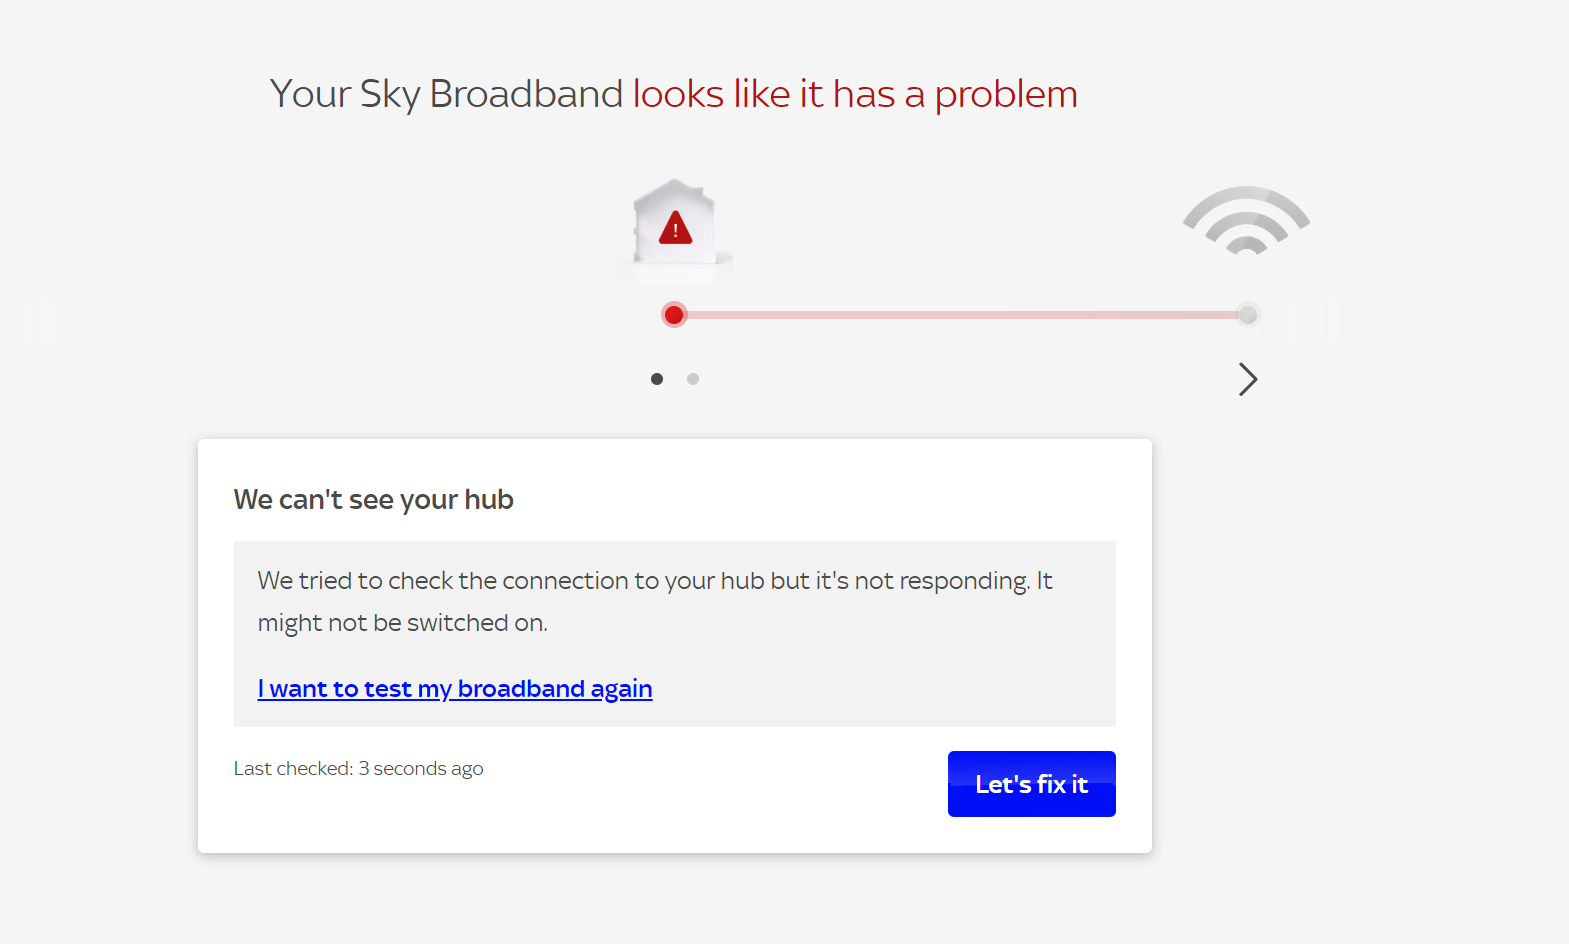Click the red "looks like it has a problem" text
Viewport: 1569px width, 944px height.
pyautogui.click(x=855, y=94)
